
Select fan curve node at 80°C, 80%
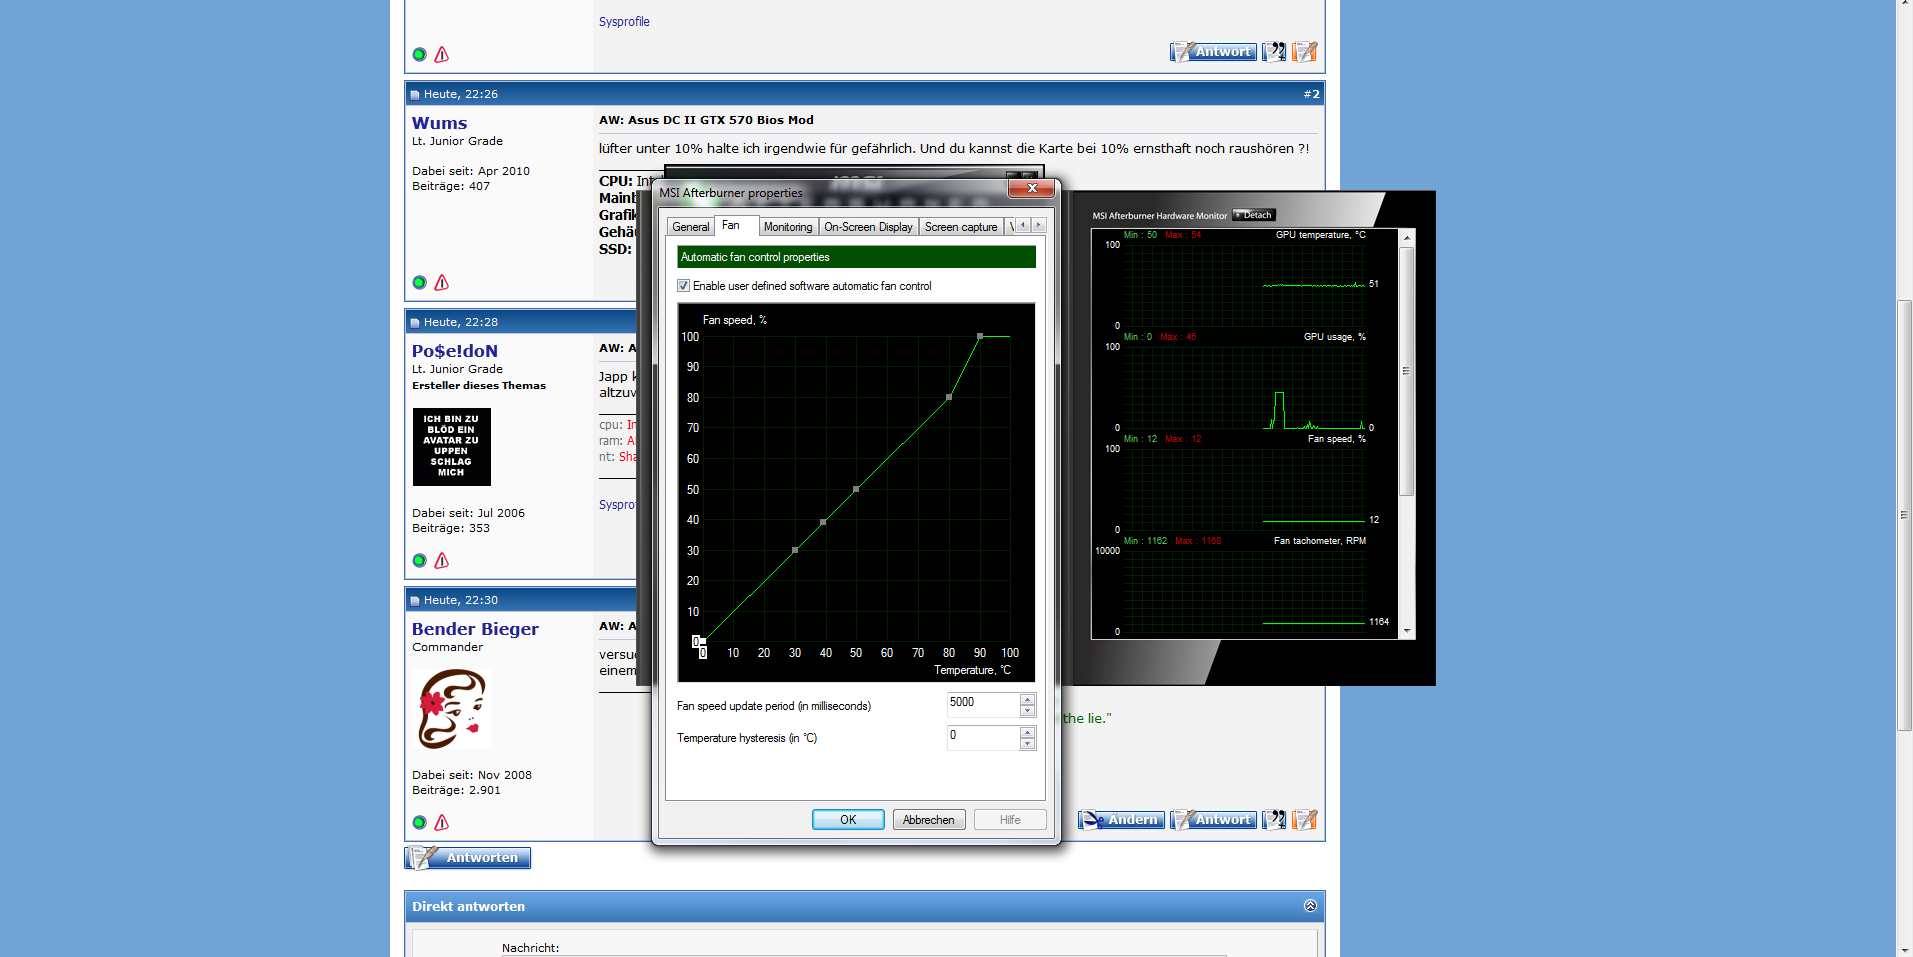pos(949,397)
